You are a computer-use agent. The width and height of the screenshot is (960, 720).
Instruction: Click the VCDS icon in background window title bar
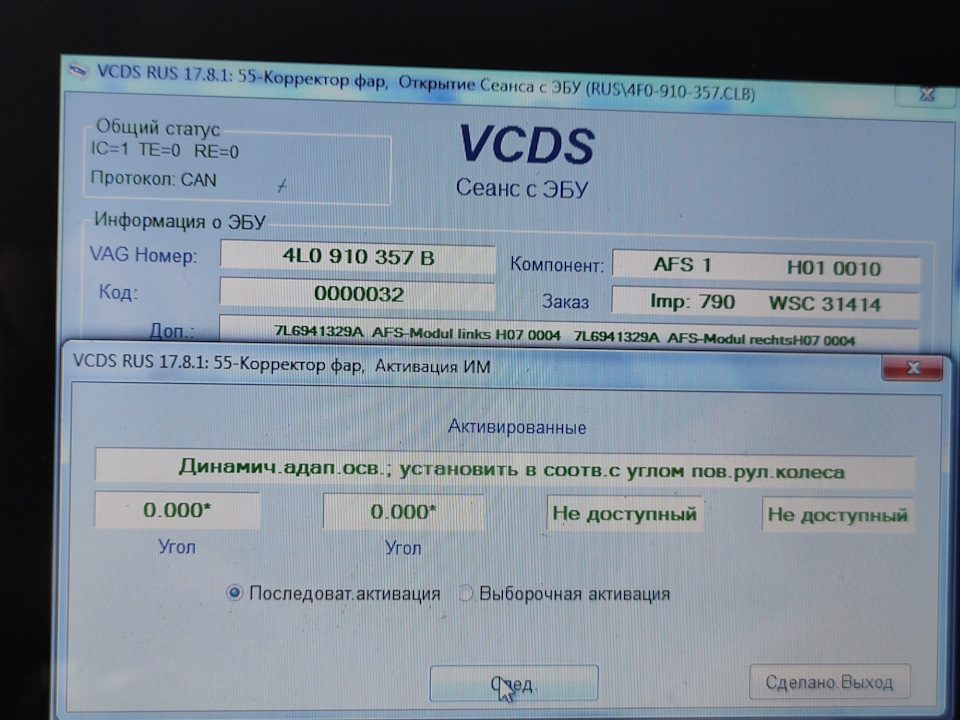78,70
